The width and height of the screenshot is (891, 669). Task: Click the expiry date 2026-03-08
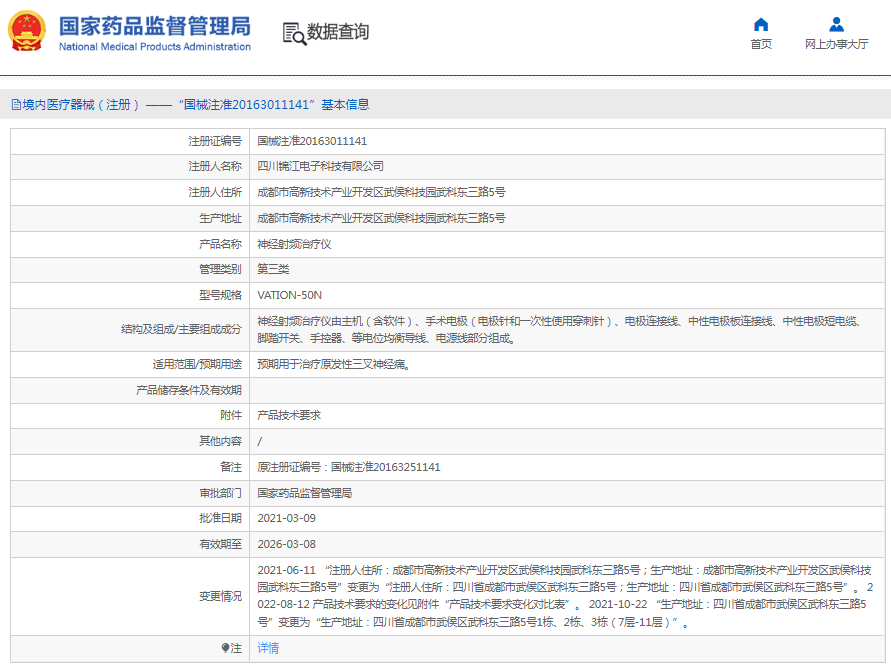click(x=286, y=544)
